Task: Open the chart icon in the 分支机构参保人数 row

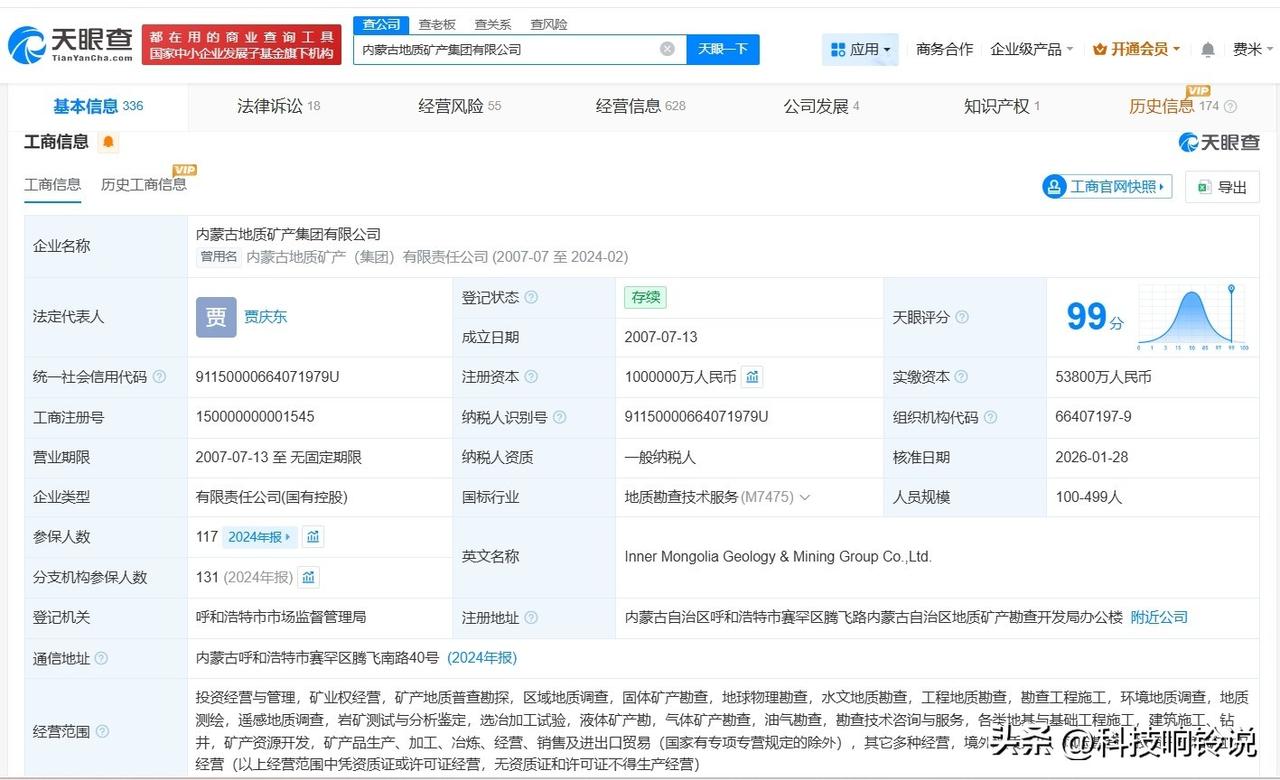Action: pos(309,577)
